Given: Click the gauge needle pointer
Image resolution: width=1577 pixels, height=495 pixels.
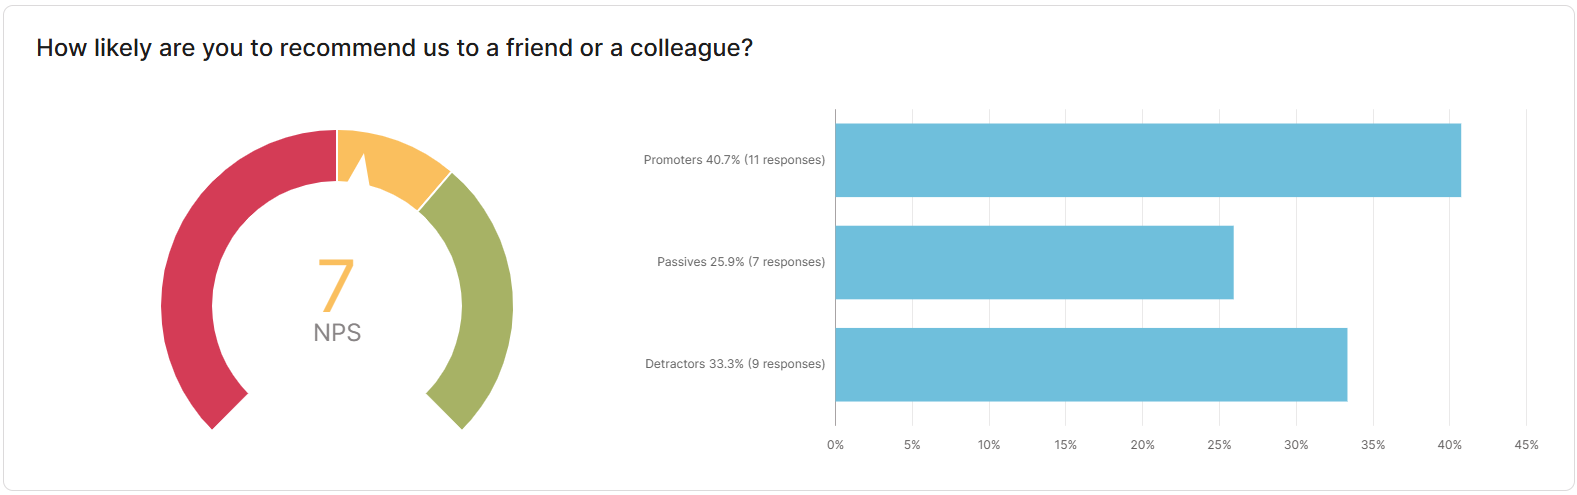Looking at the screenshot, I should click(358, 170).
